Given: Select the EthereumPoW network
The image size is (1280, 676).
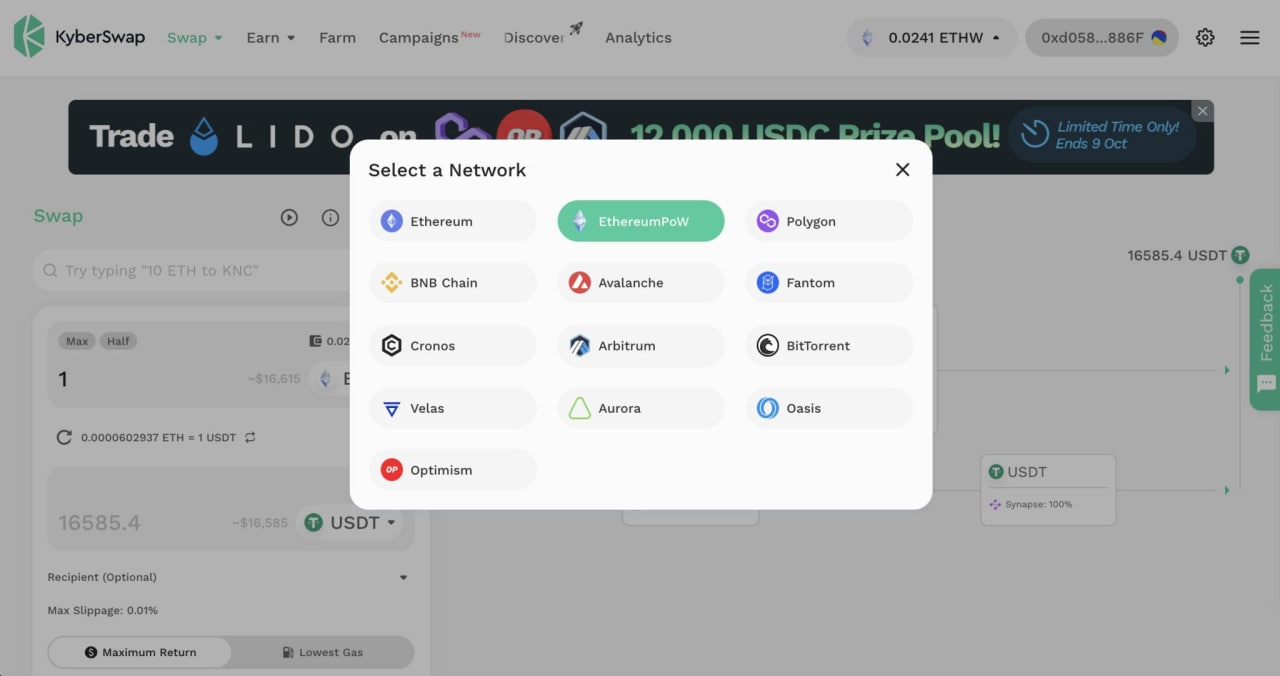Looking at the screenshot, I should (640, 221).
